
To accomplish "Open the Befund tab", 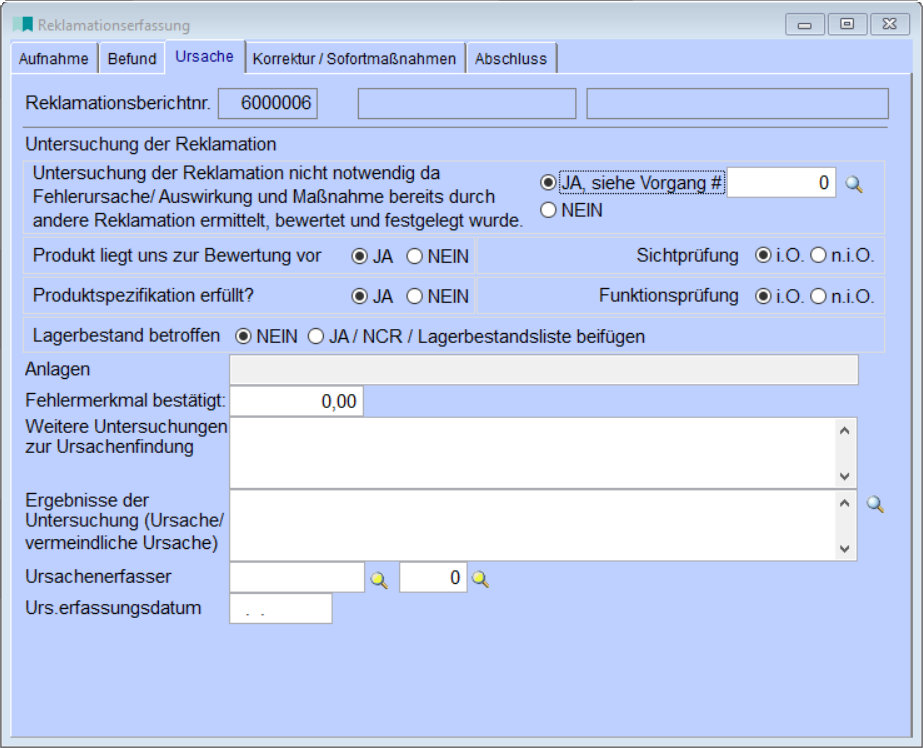I will point(132,59).
